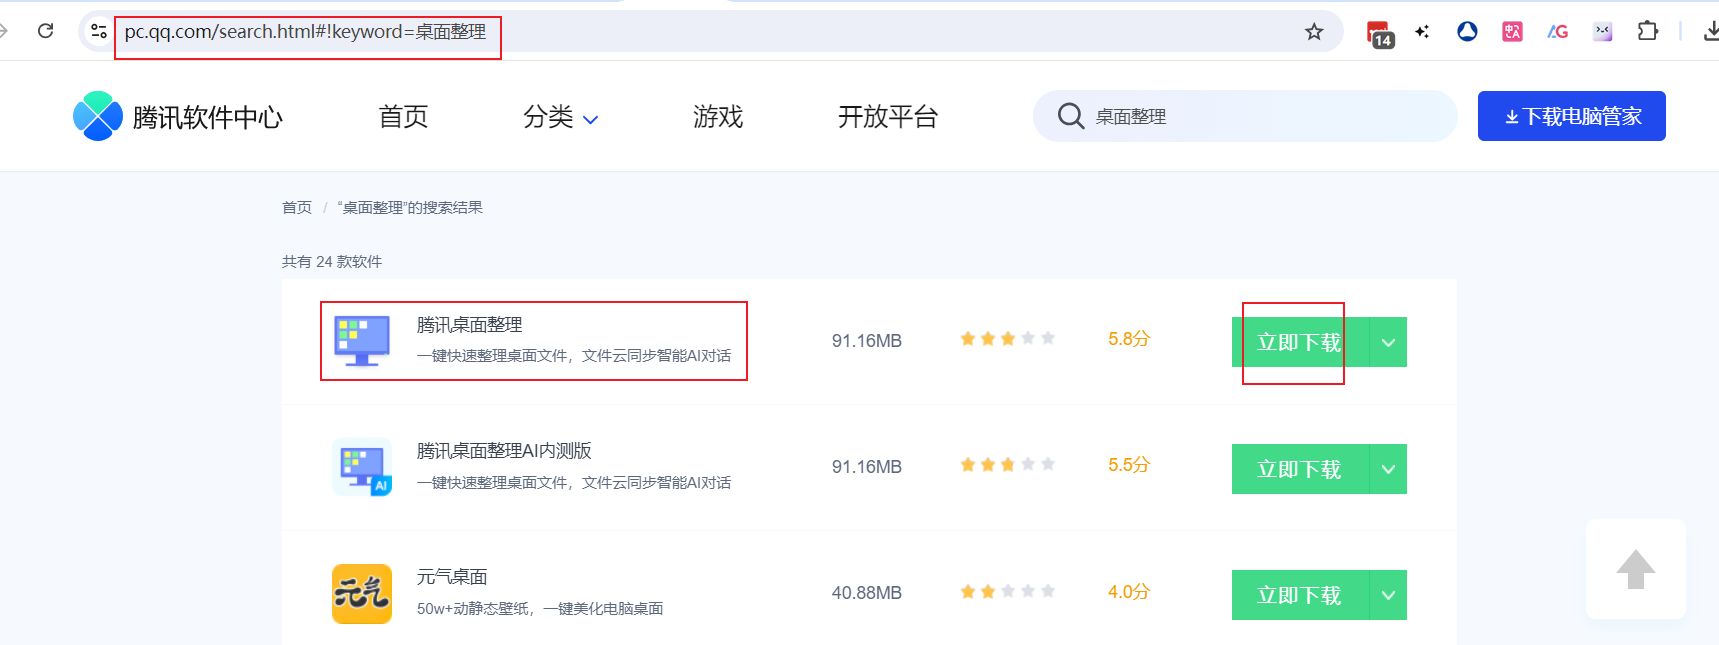Image resolution: width=1719 pixels, height=645 pixels.
Task: Click the page reload icon
Action: pyautogui.click(x=45, y=31)
